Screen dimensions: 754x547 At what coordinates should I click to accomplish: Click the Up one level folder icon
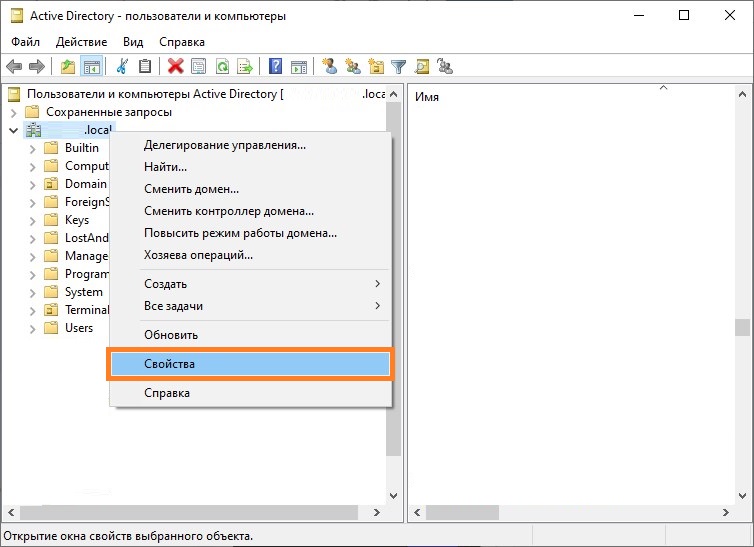click(x=68, y=67)
